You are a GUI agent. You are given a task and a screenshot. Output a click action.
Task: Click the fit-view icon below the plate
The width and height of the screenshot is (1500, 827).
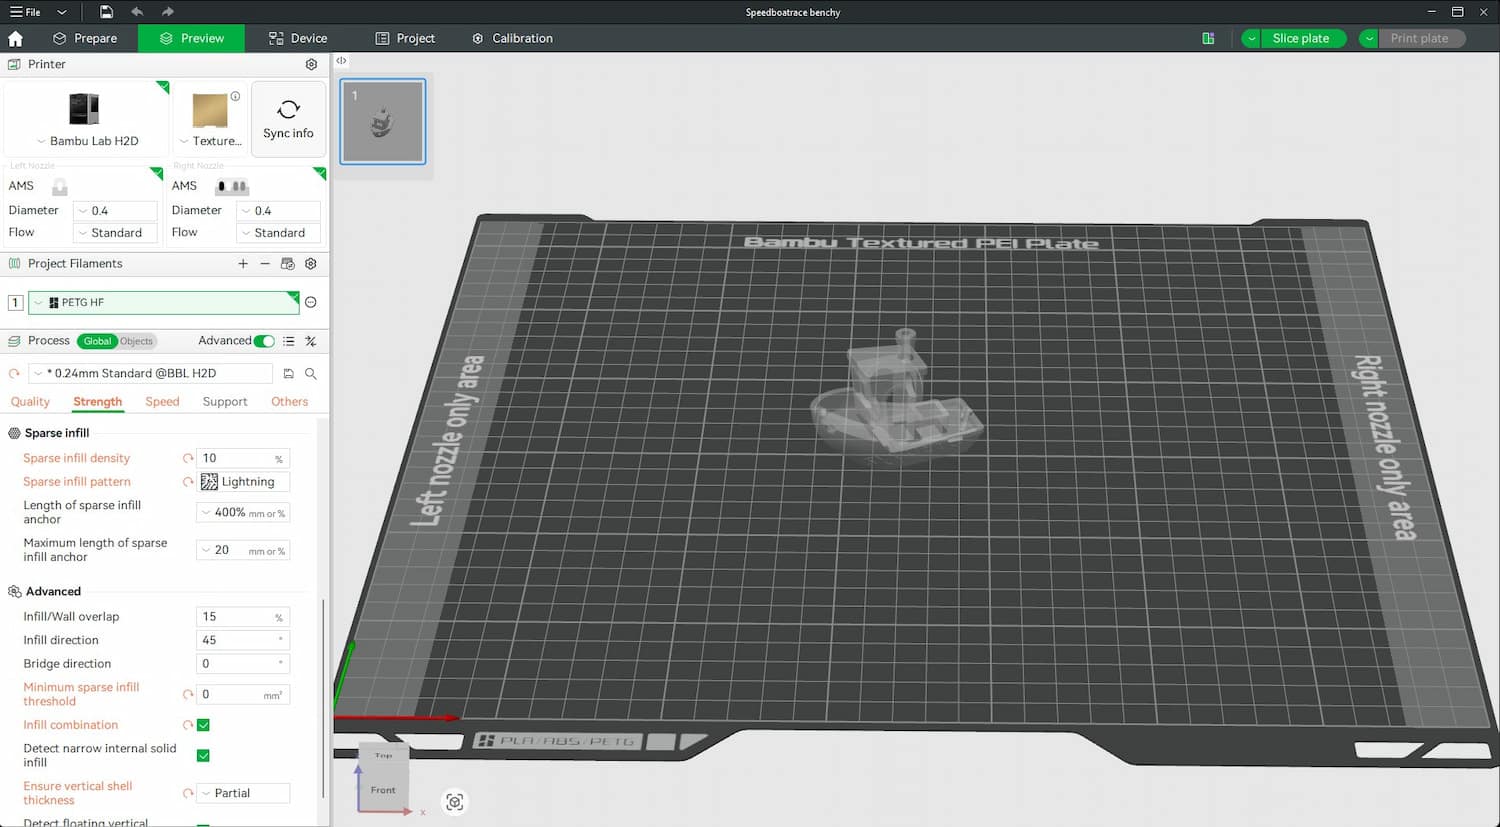[x=455, y=802]
